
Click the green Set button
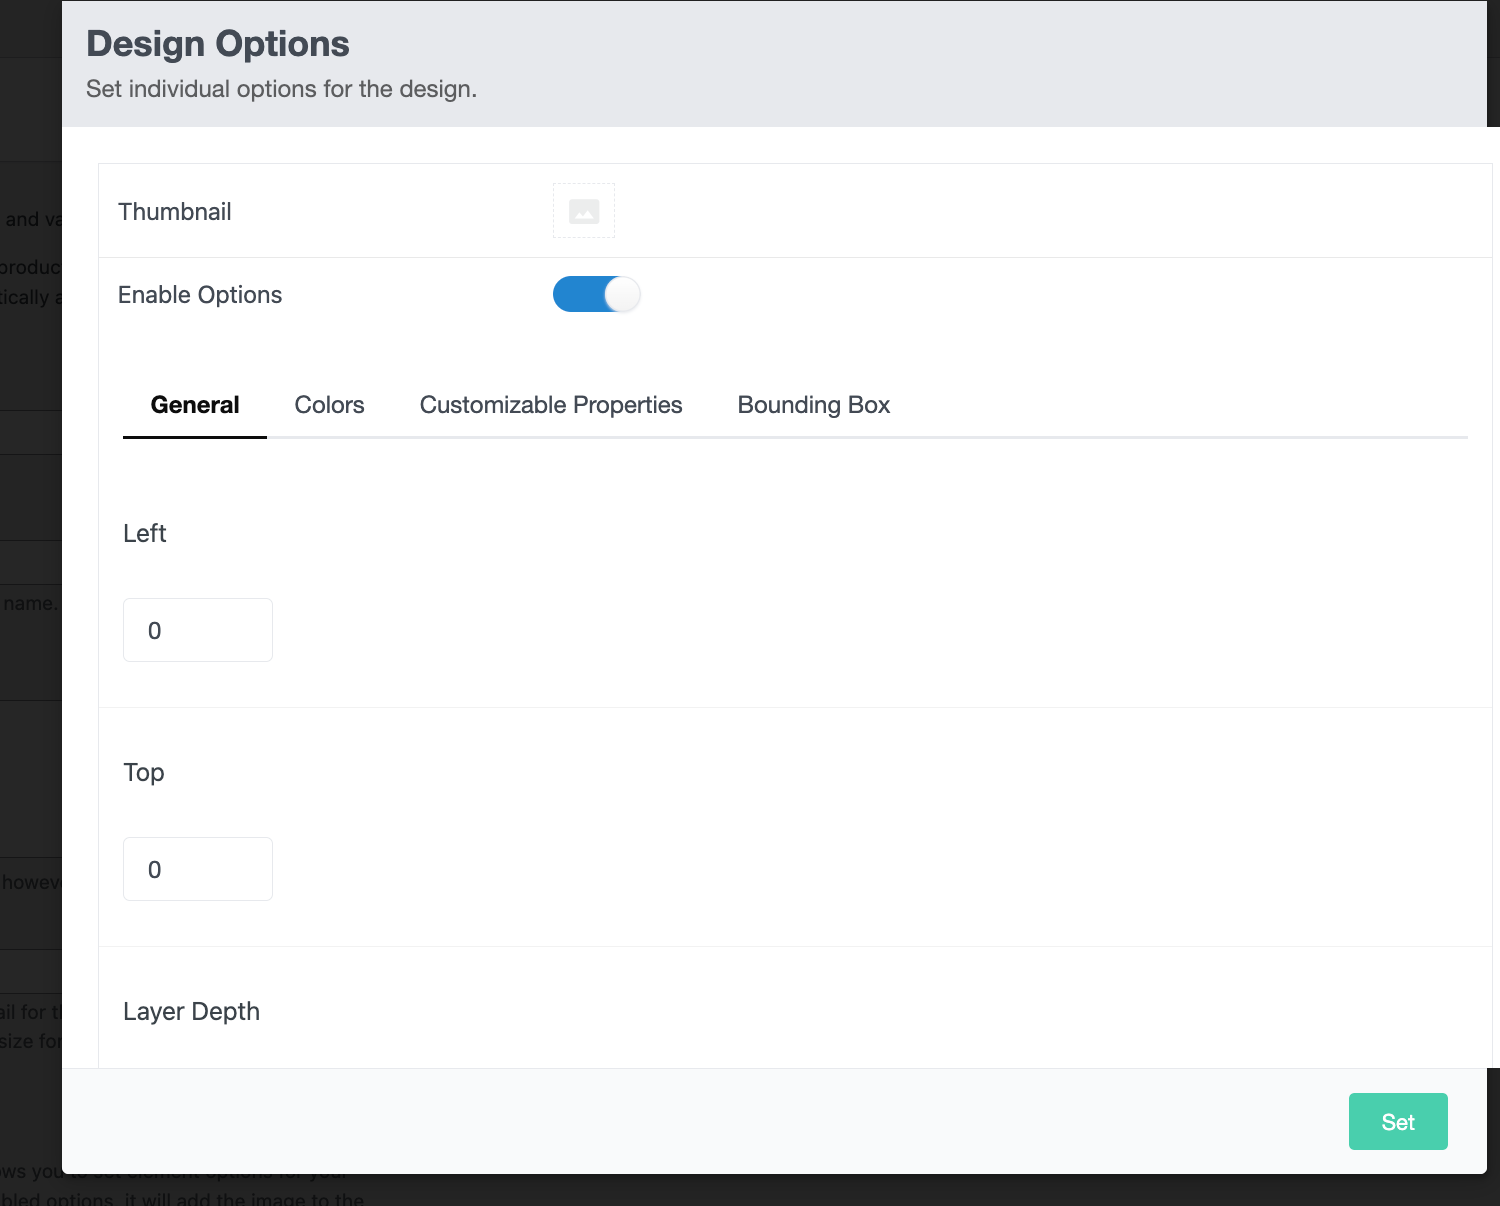[1398, 1121]
